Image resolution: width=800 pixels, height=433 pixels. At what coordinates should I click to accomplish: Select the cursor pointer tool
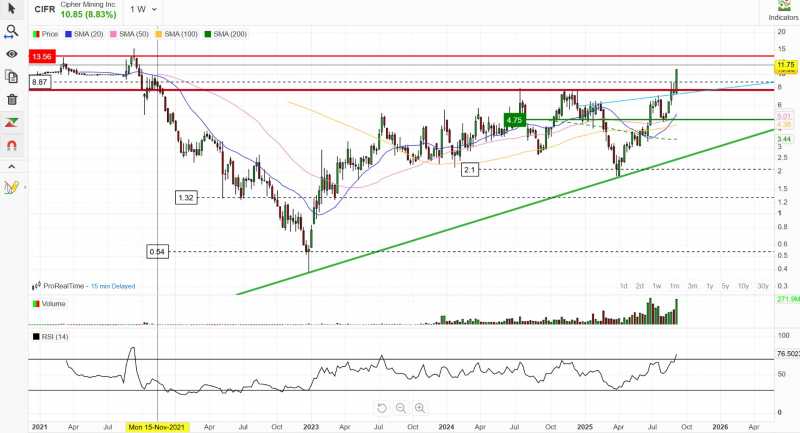coord(12,9)
